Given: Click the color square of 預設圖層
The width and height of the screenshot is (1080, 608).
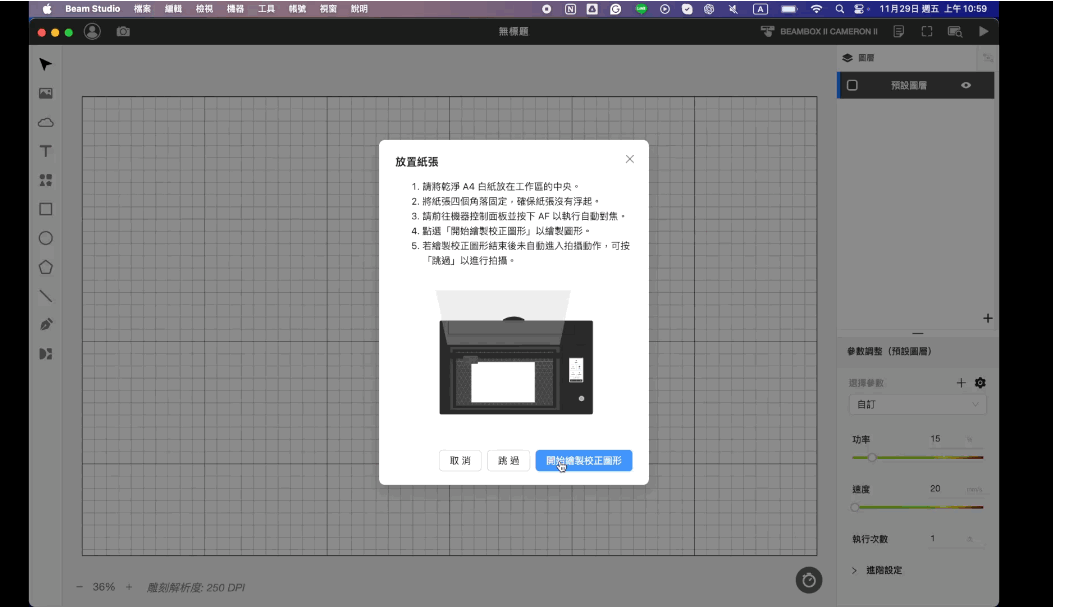Looking at the screenshot, I should pos(852,85).
